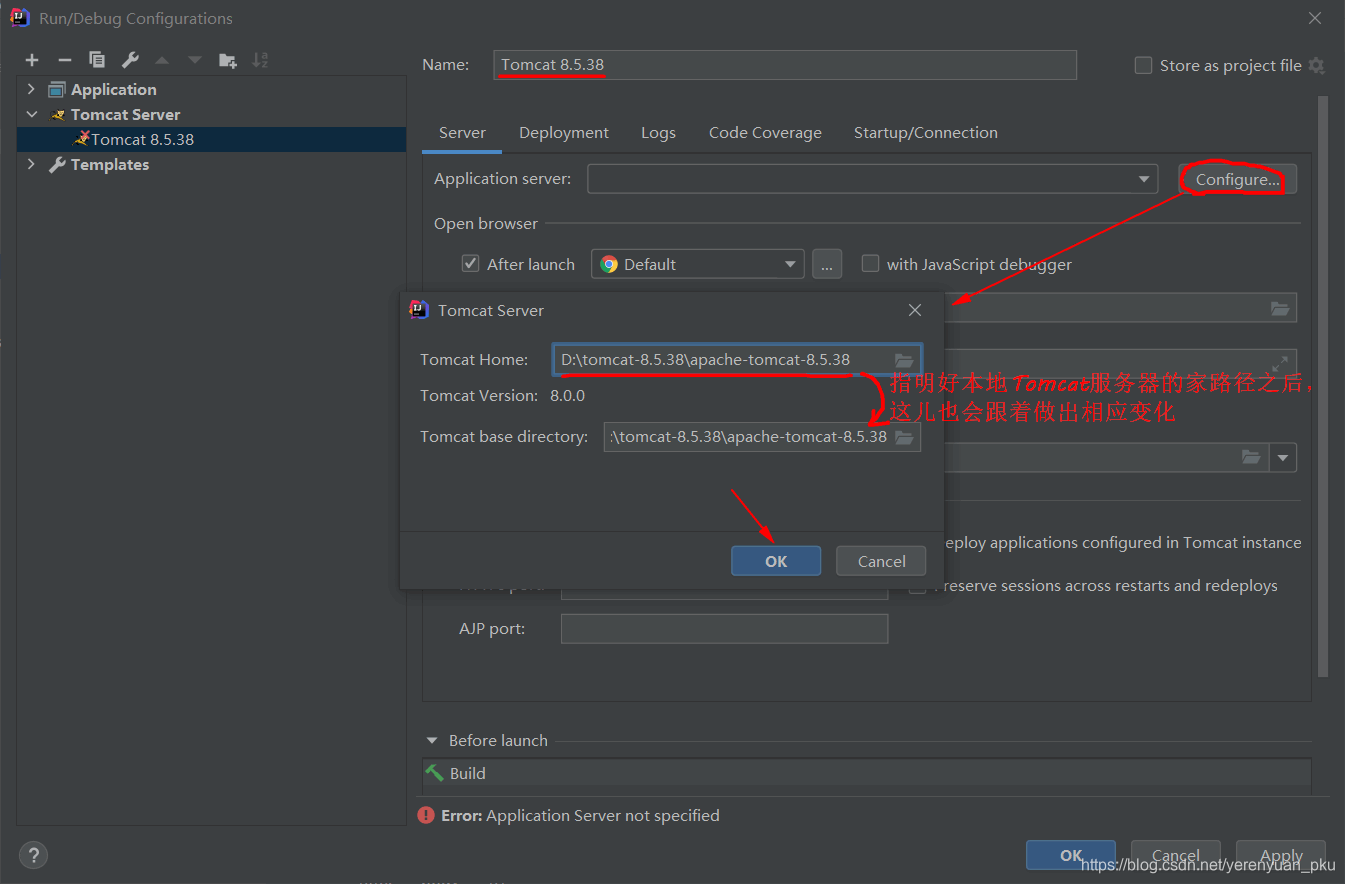1345x884 pixels.
Task: Click Build task row in Before launch
Action: click(866, 773)
